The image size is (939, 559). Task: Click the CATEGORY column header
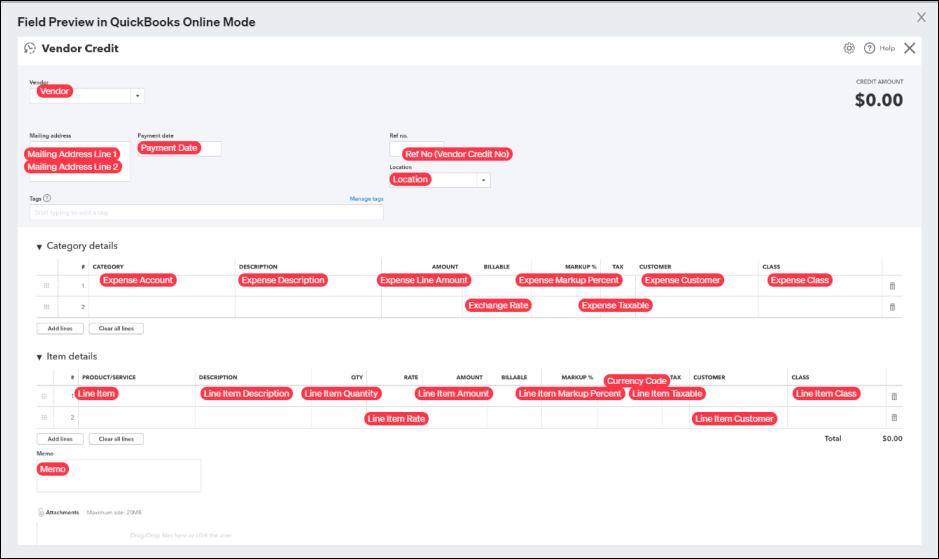(108, 267)
